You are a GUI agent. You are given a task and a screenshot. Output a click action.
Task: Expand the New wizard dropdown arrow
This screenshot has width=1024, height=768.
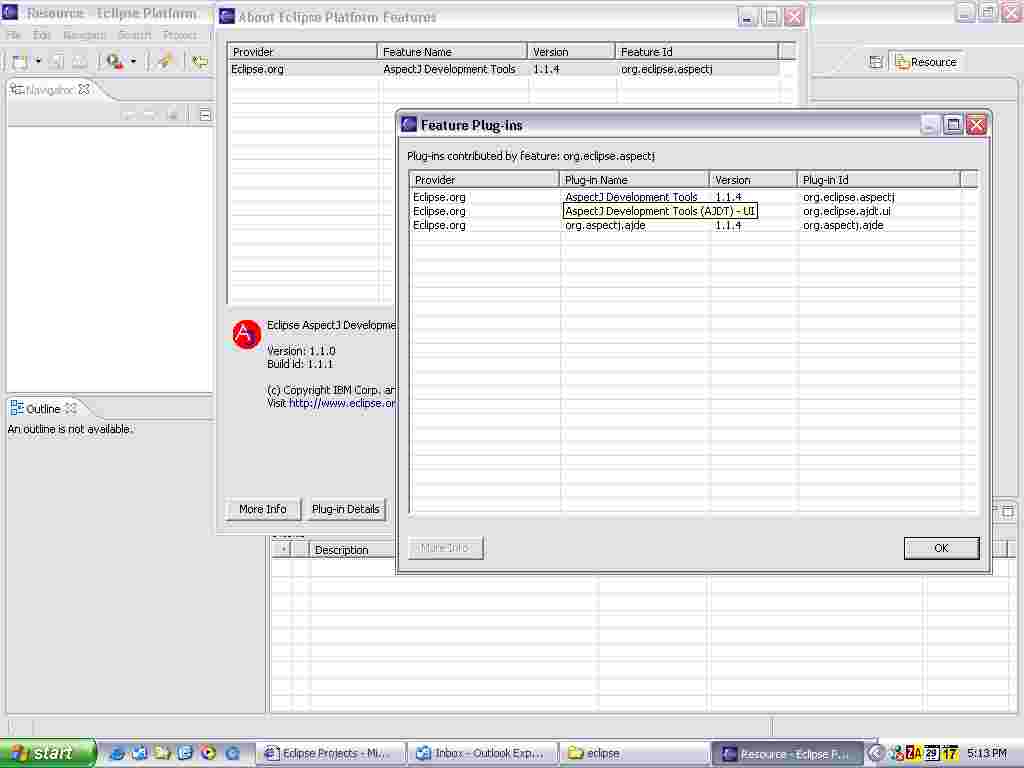coord(39,62)
